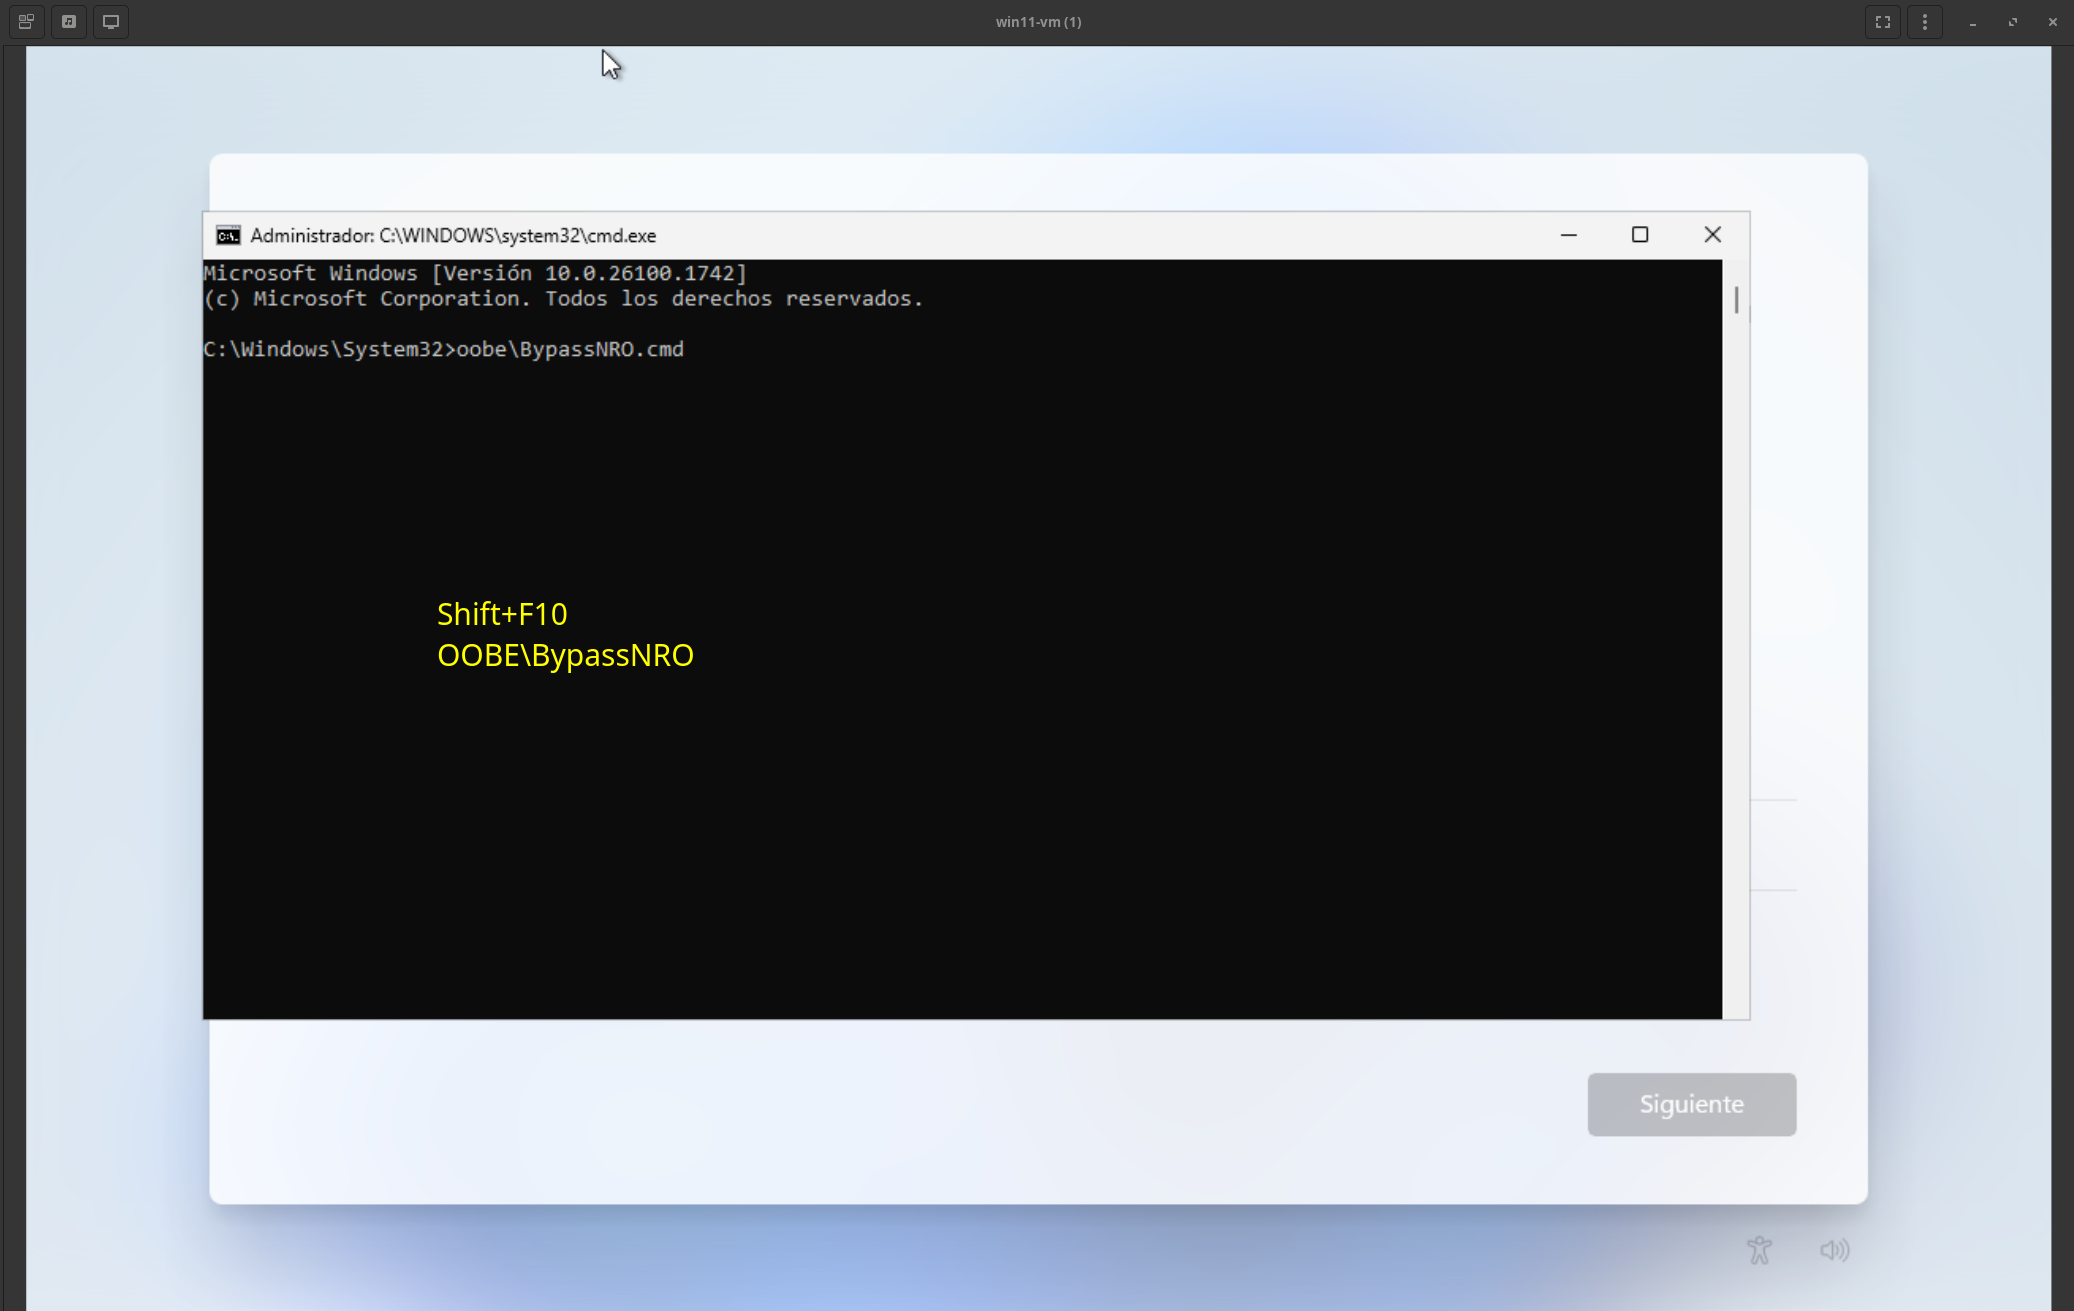Minimize the Administrador cmd.exe window

pos(1568,235)
